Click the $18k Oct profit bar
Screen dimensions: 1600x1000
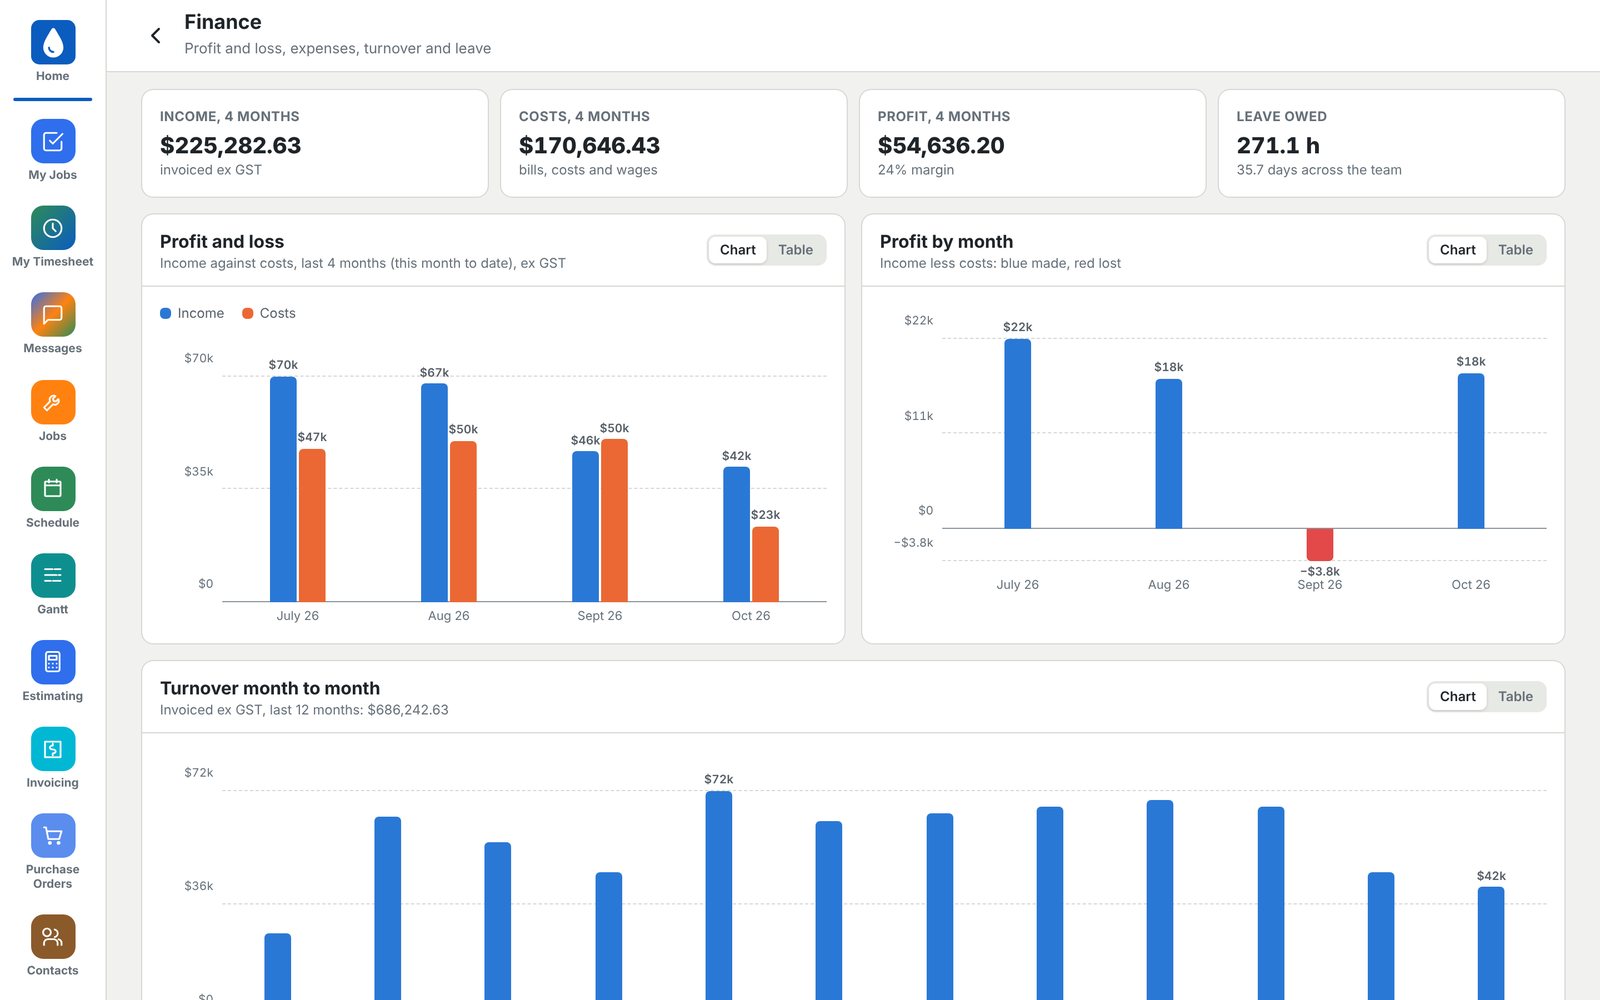tap(1471, 451)
